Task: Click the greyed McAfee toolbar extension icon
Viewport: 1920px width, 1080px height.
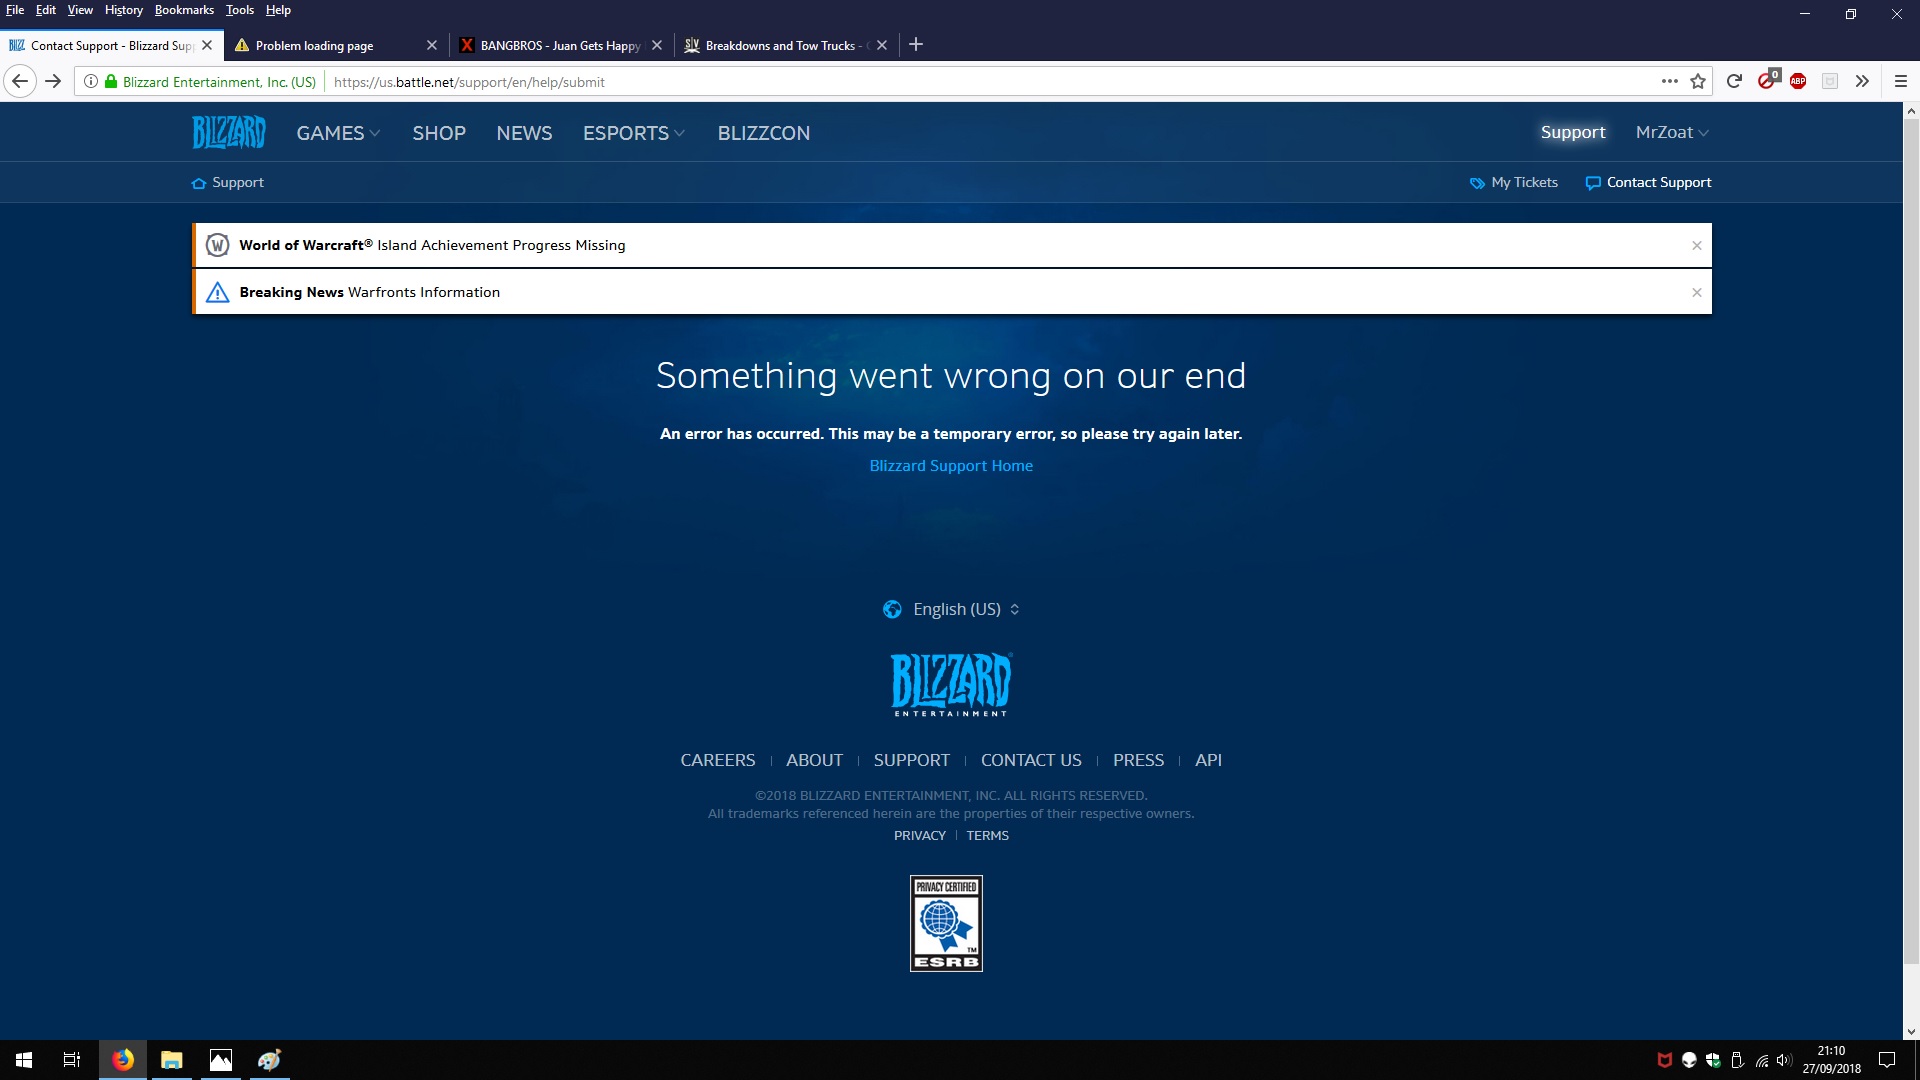Action: pos(1830,82)
